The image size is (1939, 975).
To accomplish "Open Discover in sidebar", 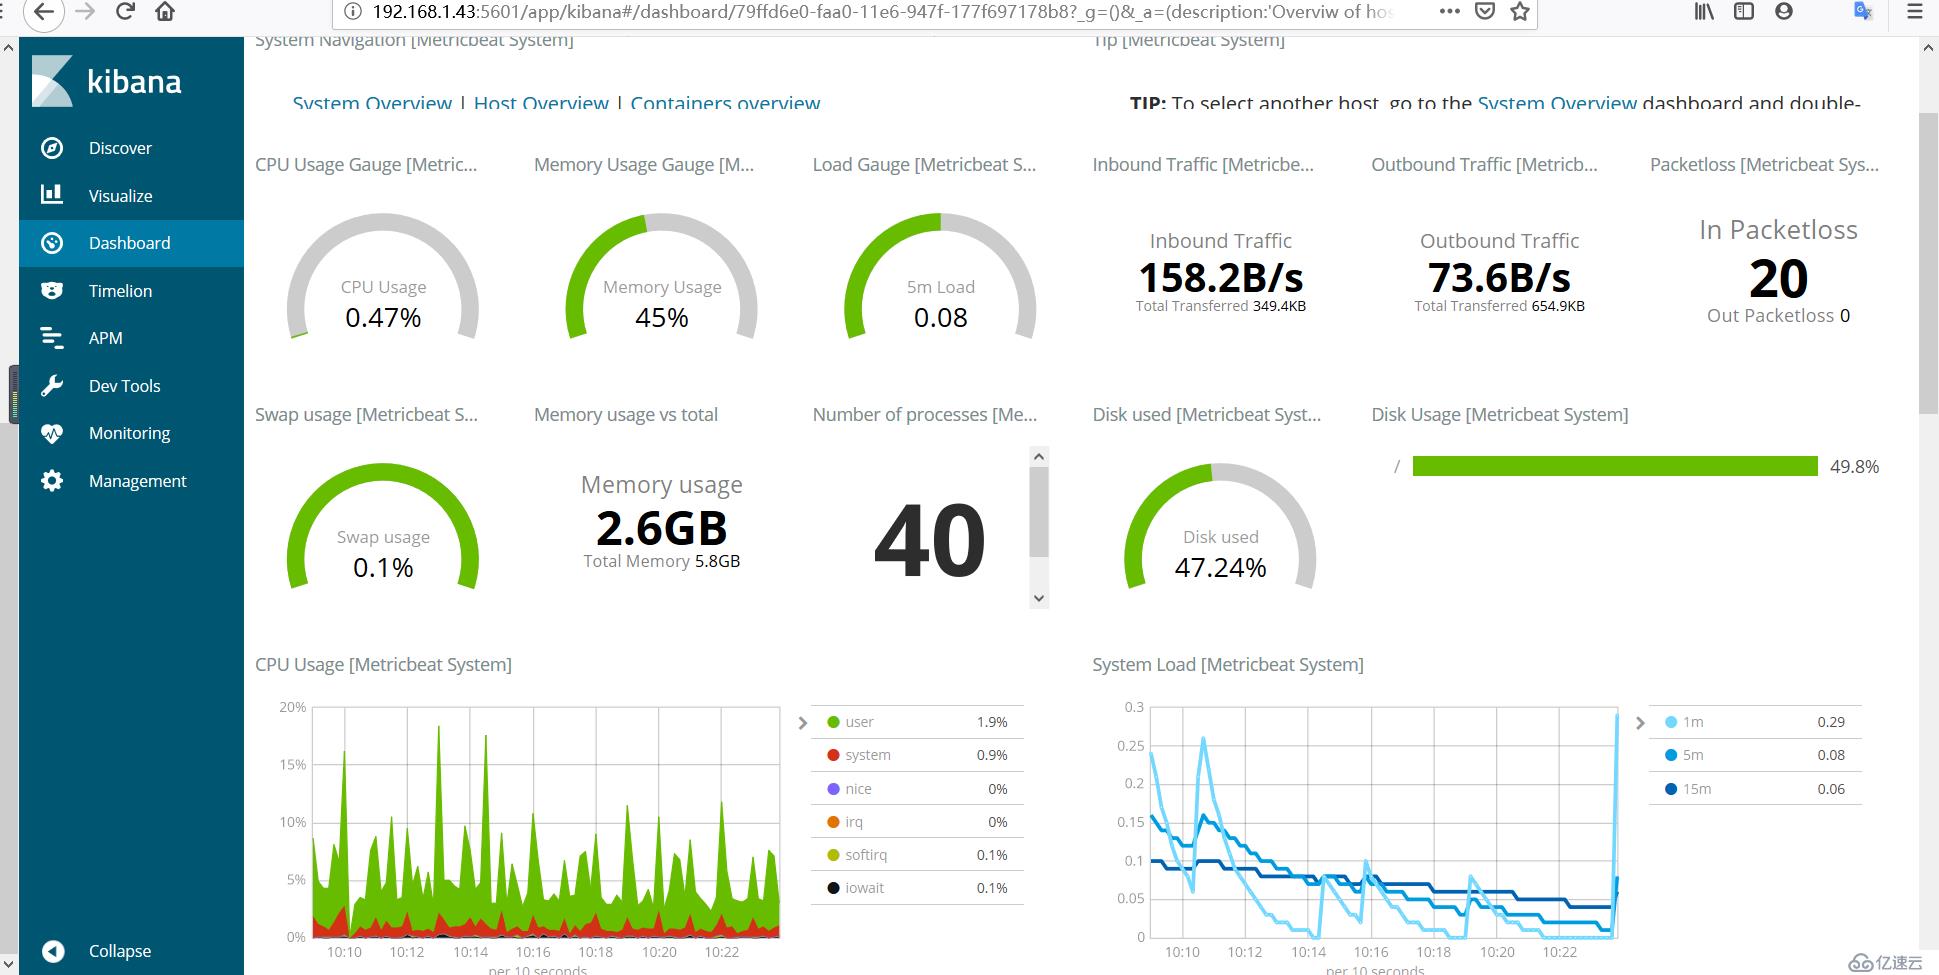I will point(120,148).
